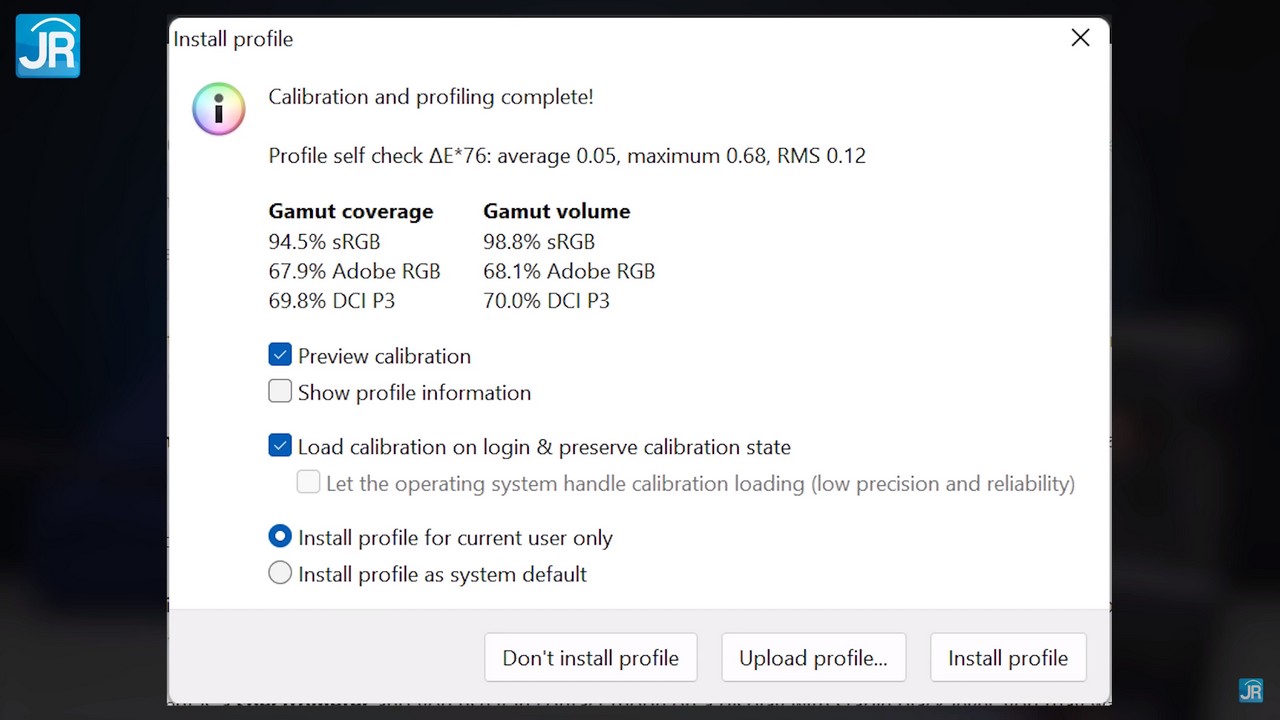Click the 70.0% DCI P3 volume value
Viewport: 1280px width, 720px height.
coord(546,301)
